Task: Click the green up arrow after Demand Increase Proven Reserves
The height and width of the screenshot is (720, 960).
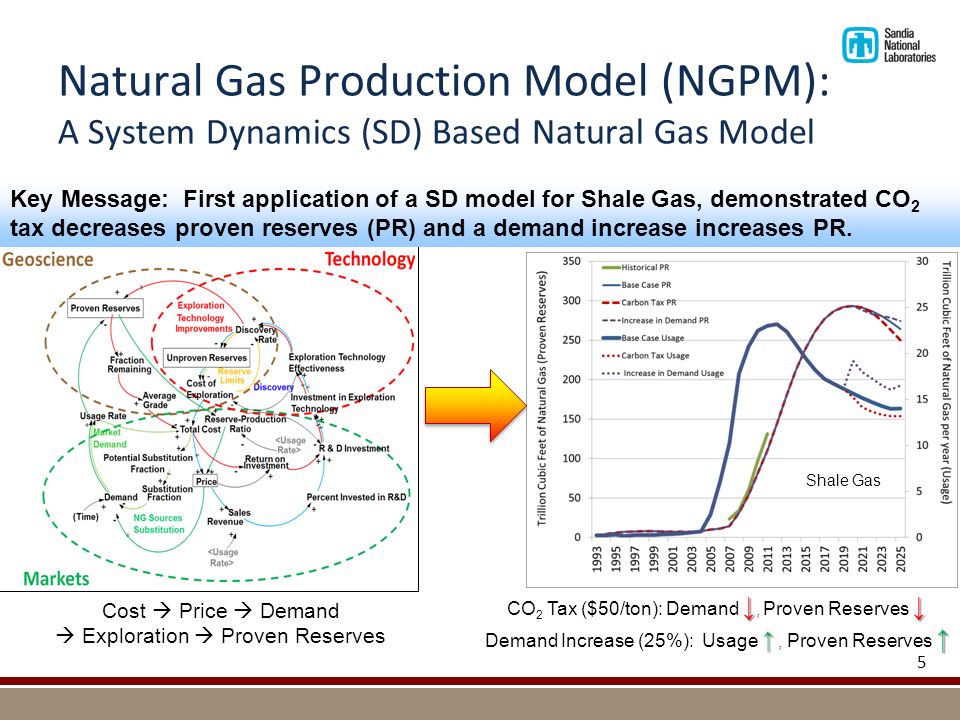Action: coord(943,641)
